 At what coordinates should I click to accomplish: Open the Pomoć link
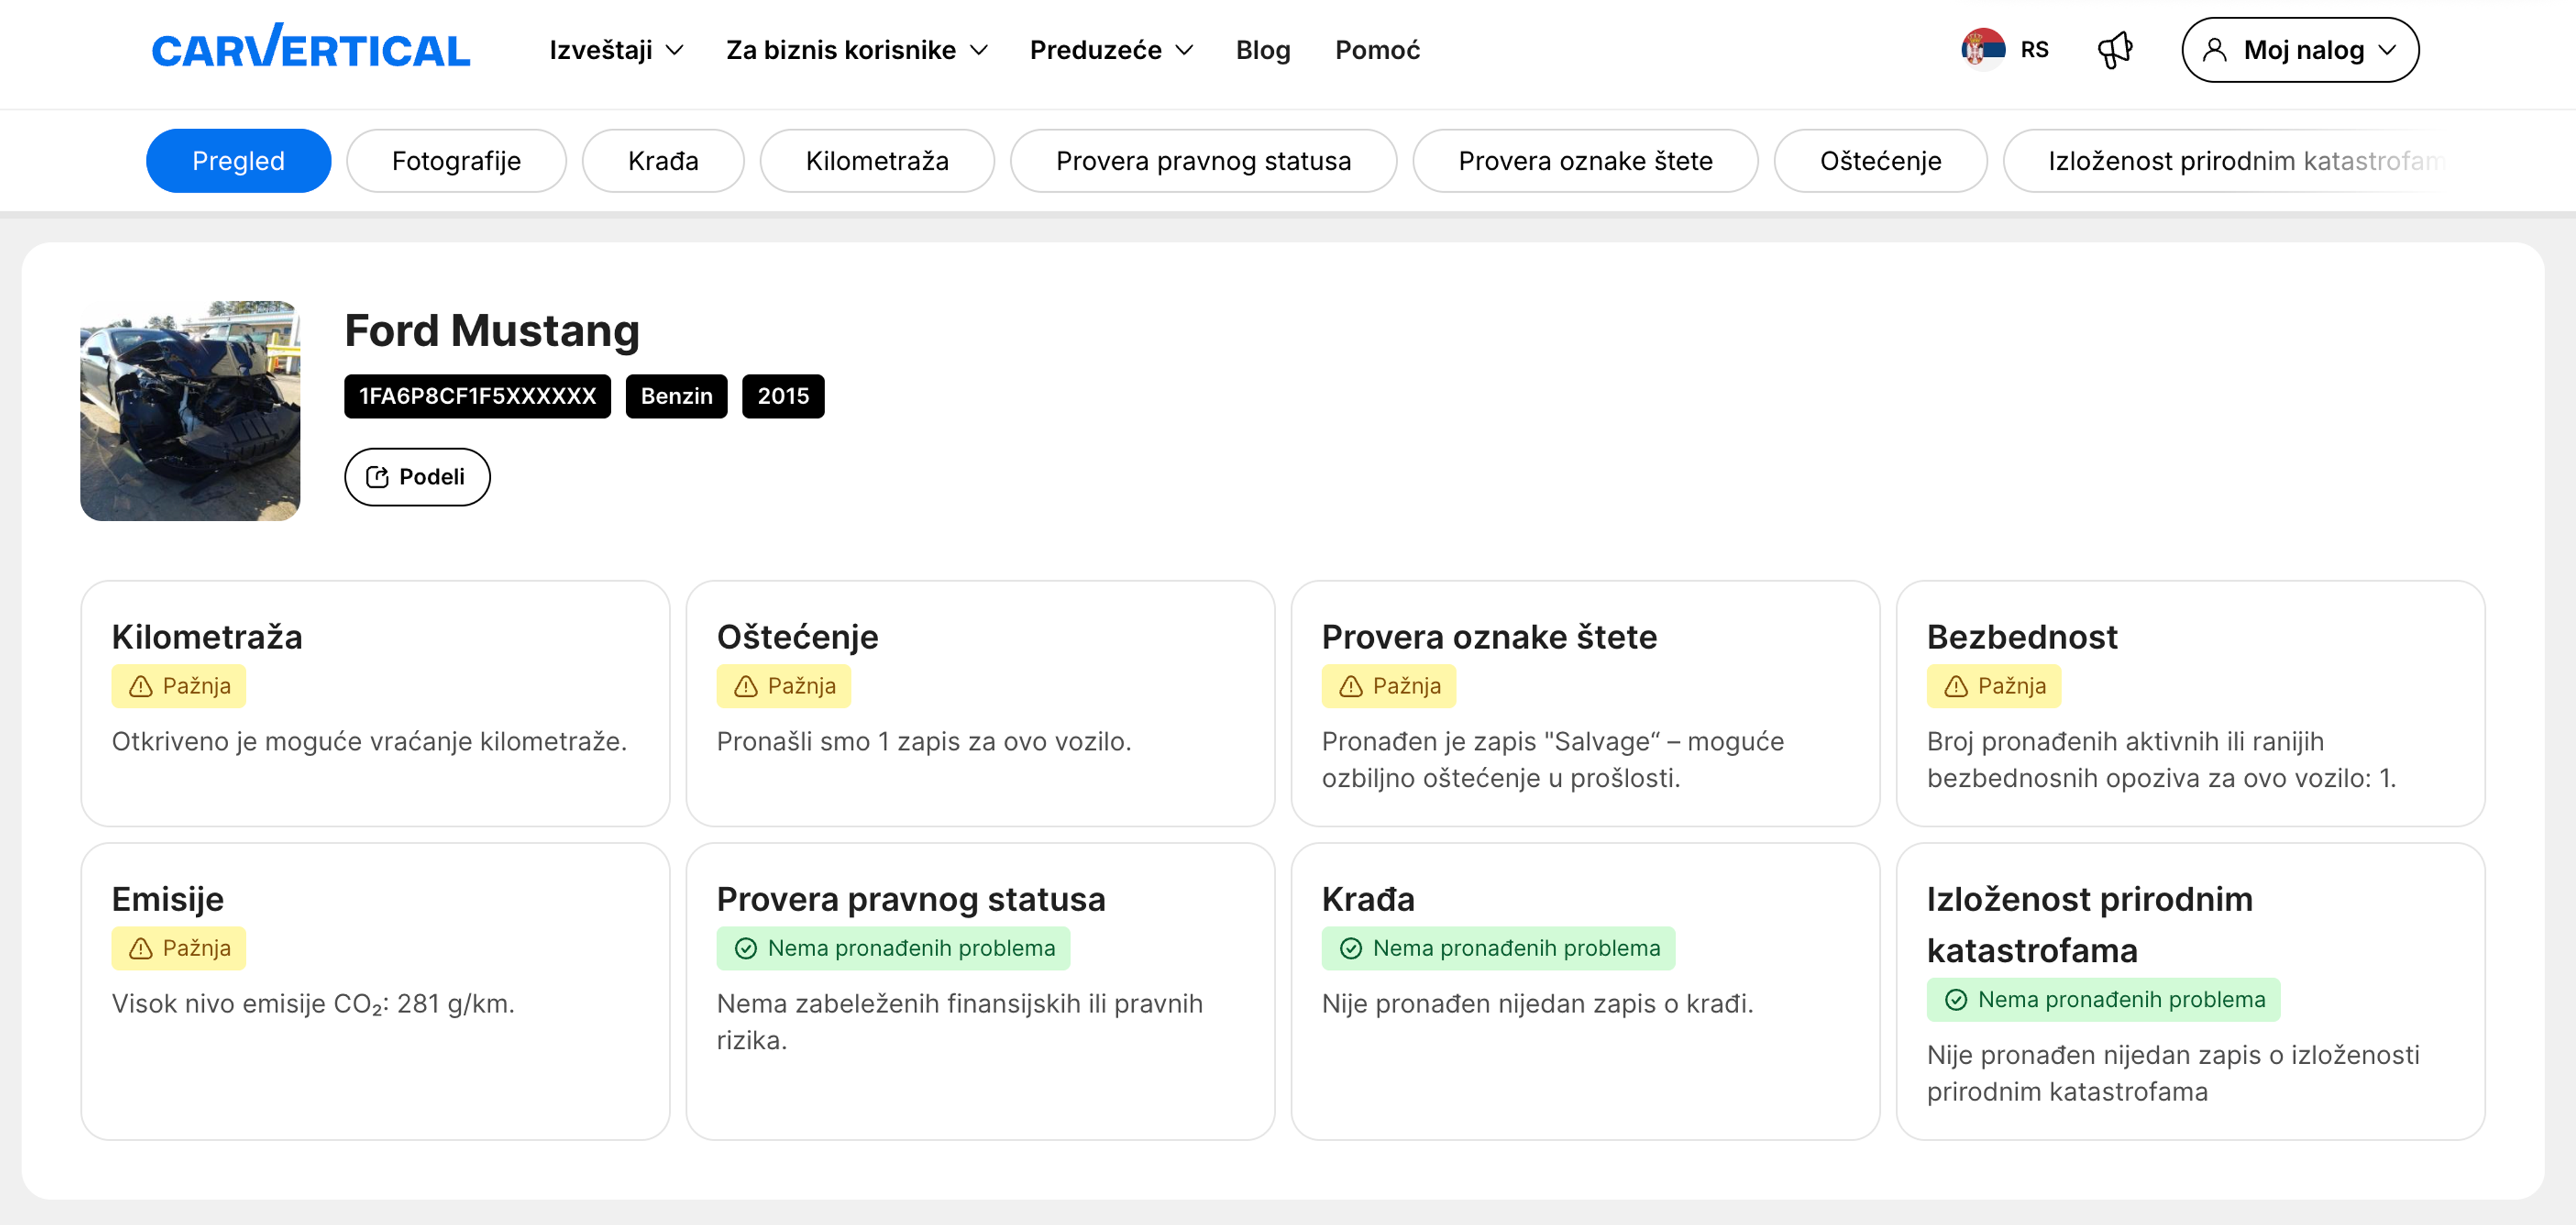pos(1376,50)
